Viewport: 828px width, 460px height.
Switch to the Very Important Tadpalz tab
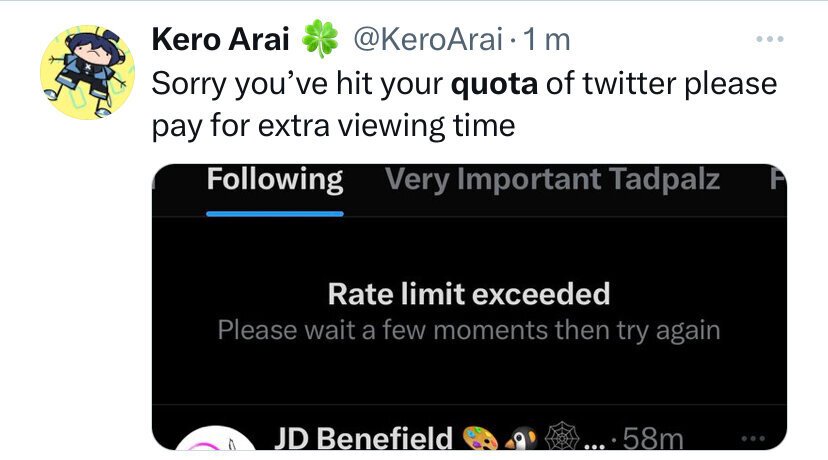552,180
